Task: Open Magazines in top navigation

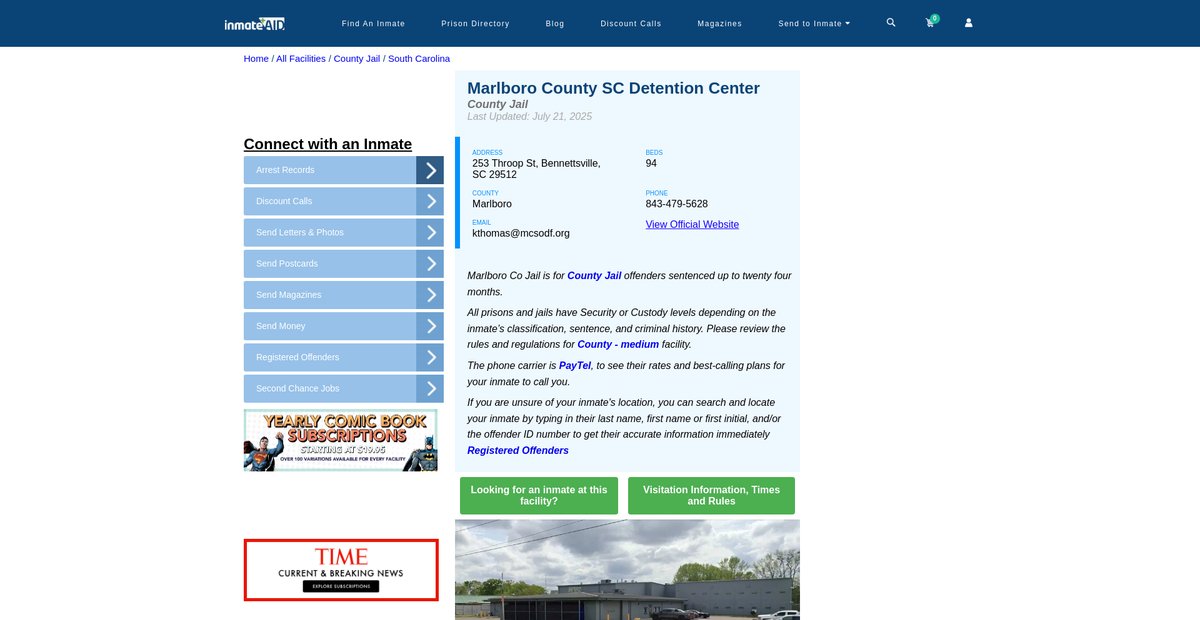Action: (x=720, y=23)
